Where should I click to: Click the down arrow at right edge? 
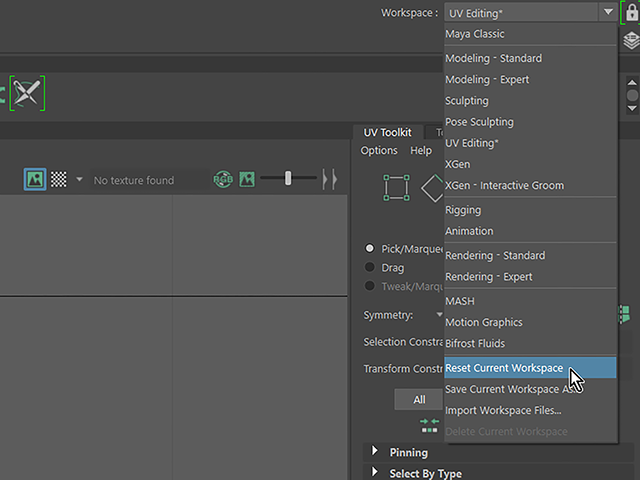[632, 108]
